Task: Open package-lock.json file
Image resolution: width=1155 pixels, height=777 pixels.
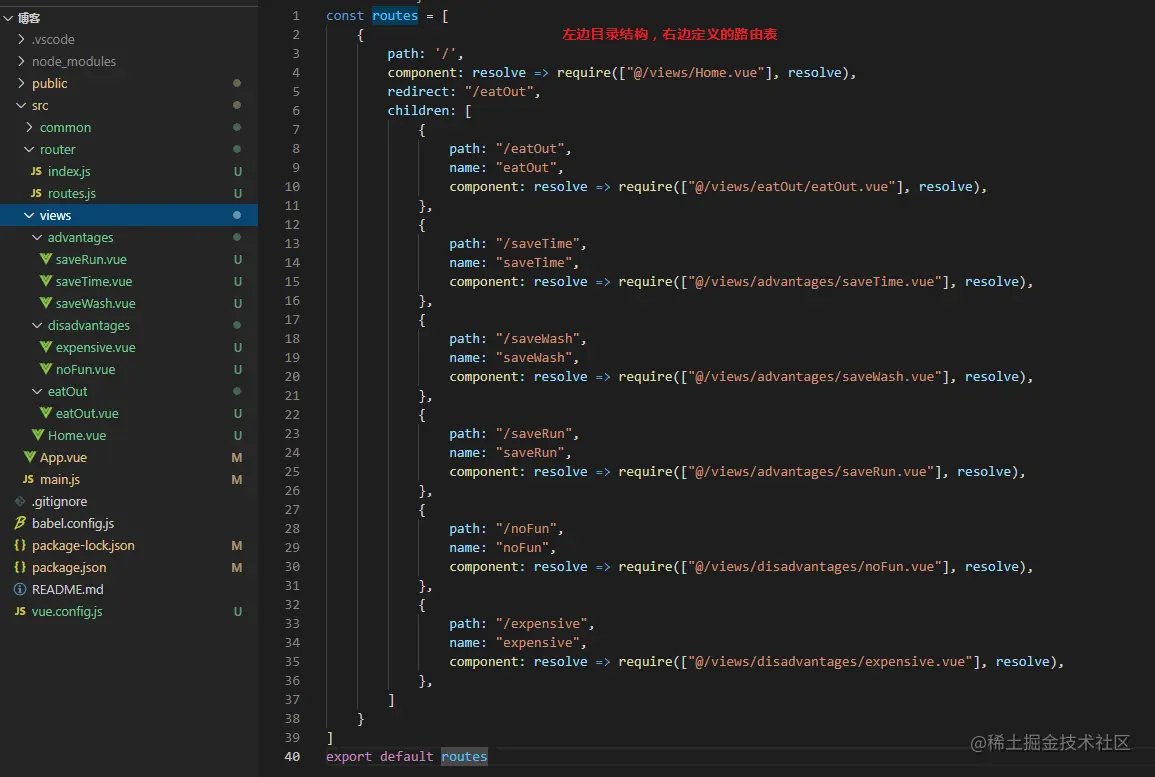Action: 83,546
